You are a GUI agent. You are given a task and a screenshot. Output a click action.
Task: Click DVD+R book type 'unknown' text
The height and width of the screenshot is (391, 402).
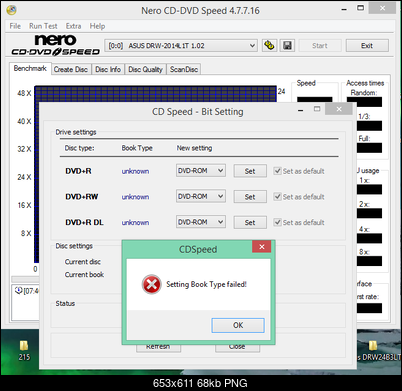[135, 171]
